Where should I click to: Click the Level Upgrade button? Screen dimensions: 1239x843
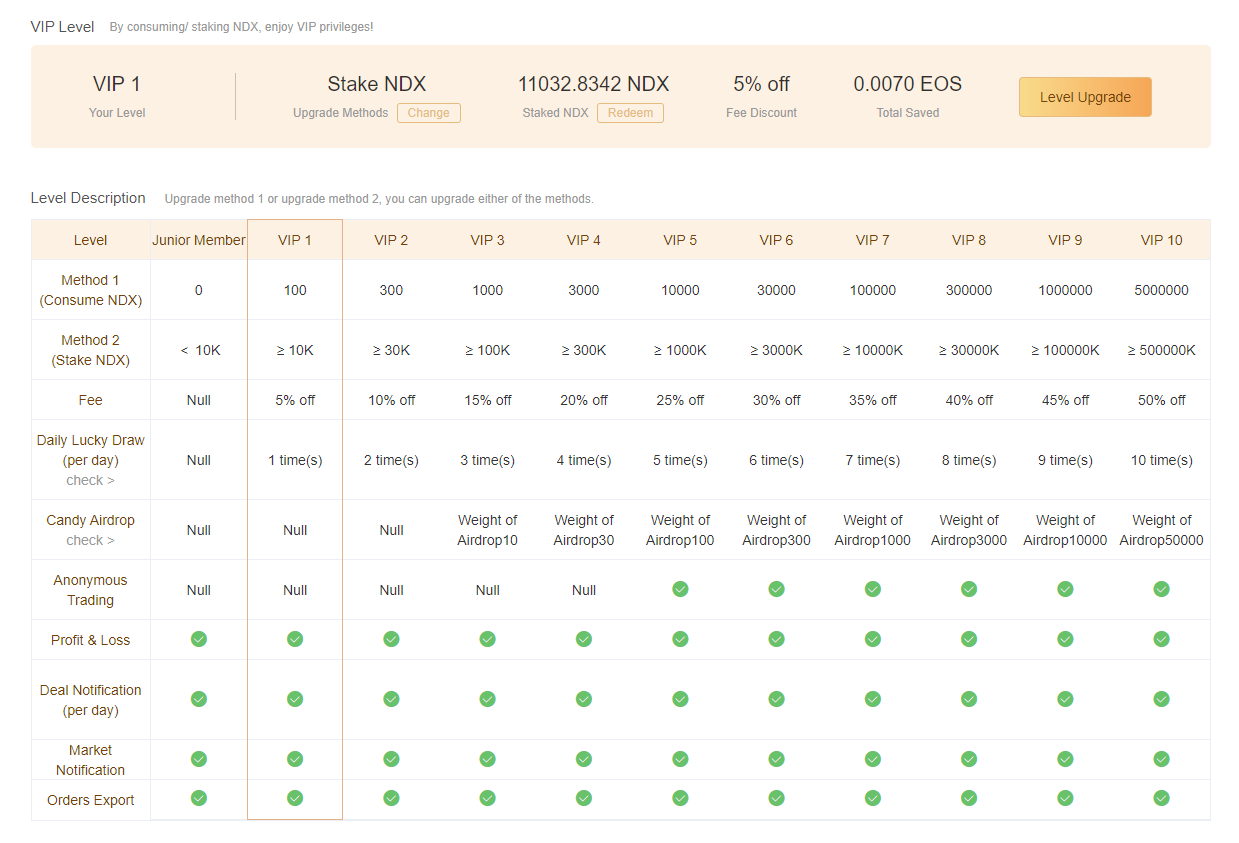1085,97
